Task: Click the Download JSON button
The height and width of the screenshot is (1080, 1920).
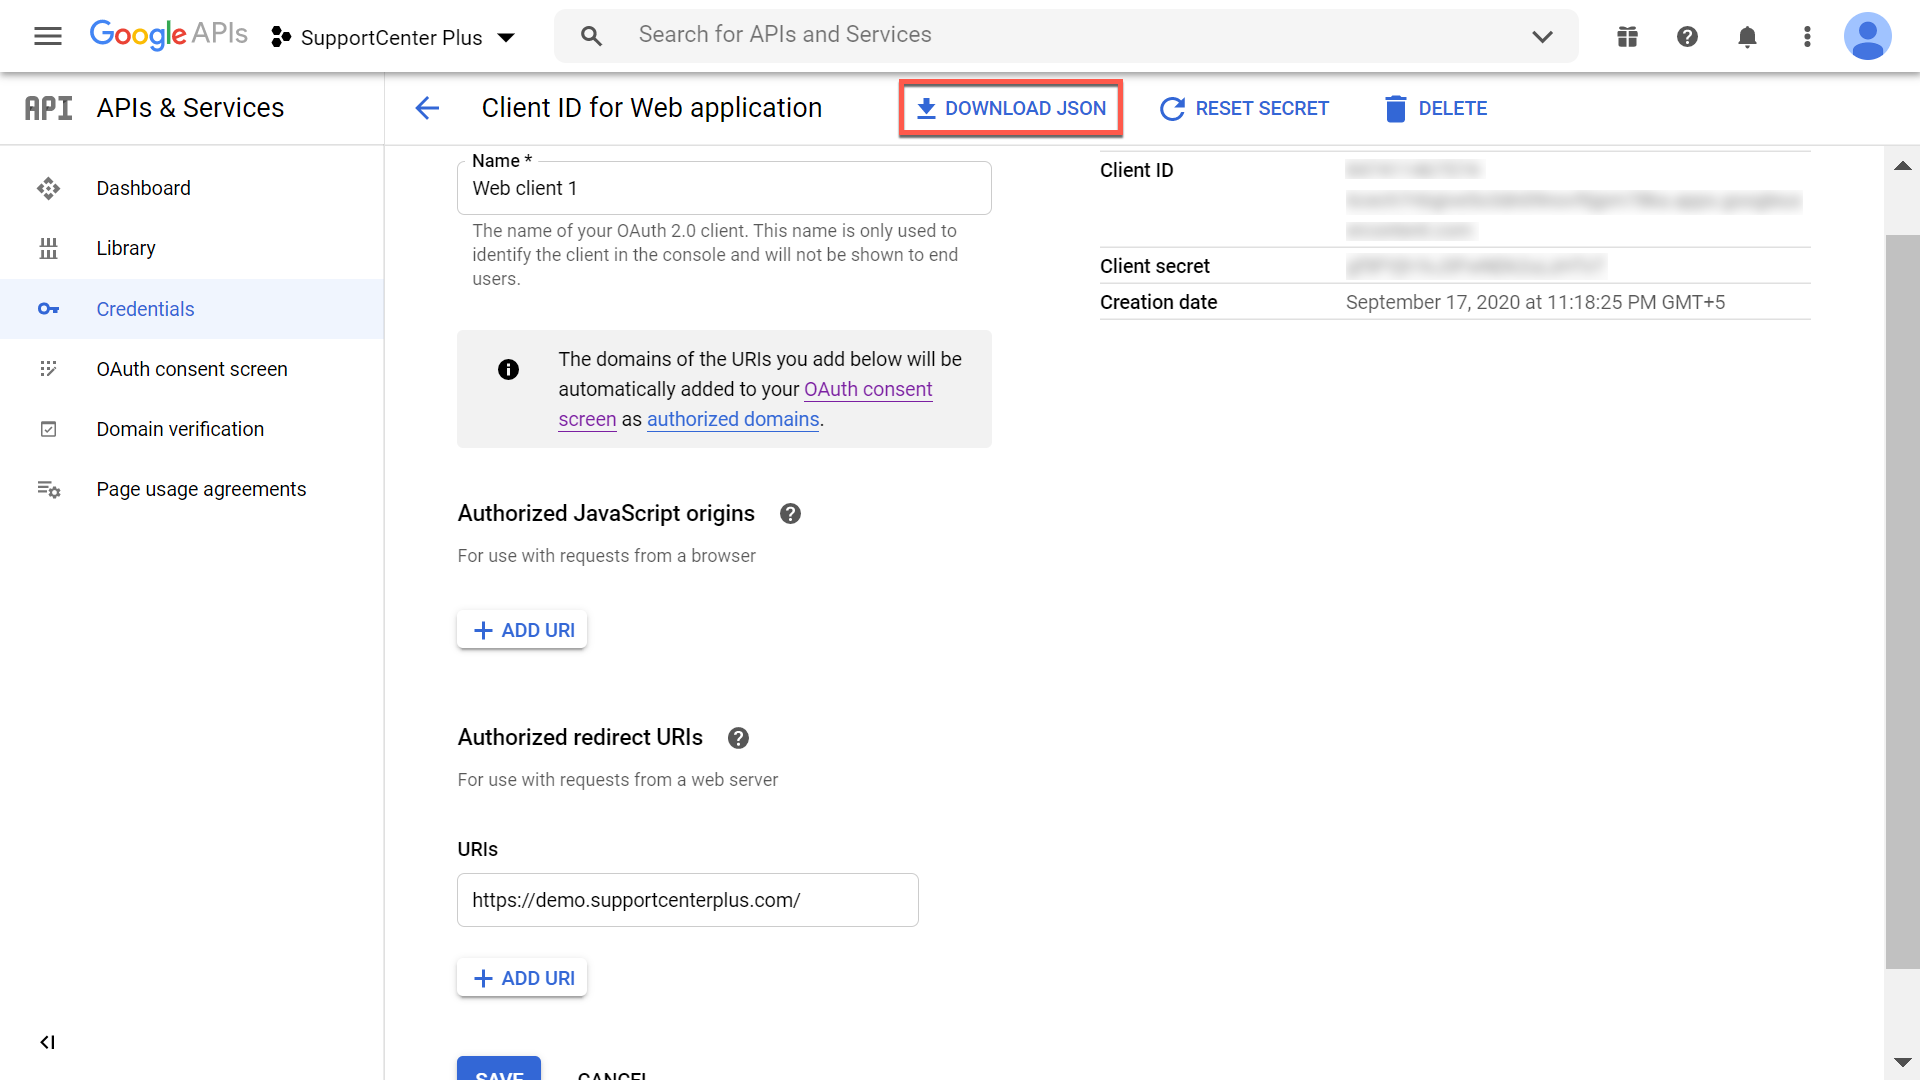Action: 1011,108
